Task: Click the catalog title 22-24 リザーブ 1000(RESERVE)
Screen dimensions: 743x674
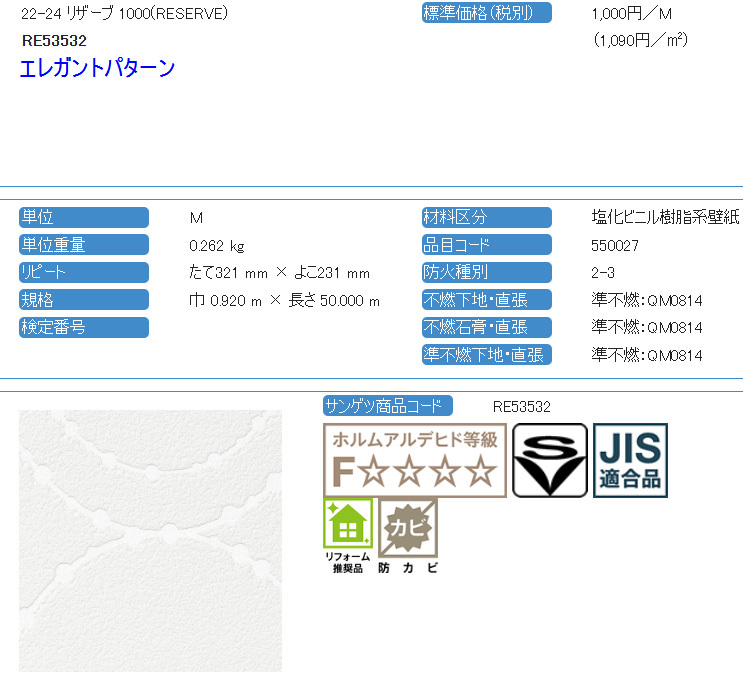Action: click(124, 13)
